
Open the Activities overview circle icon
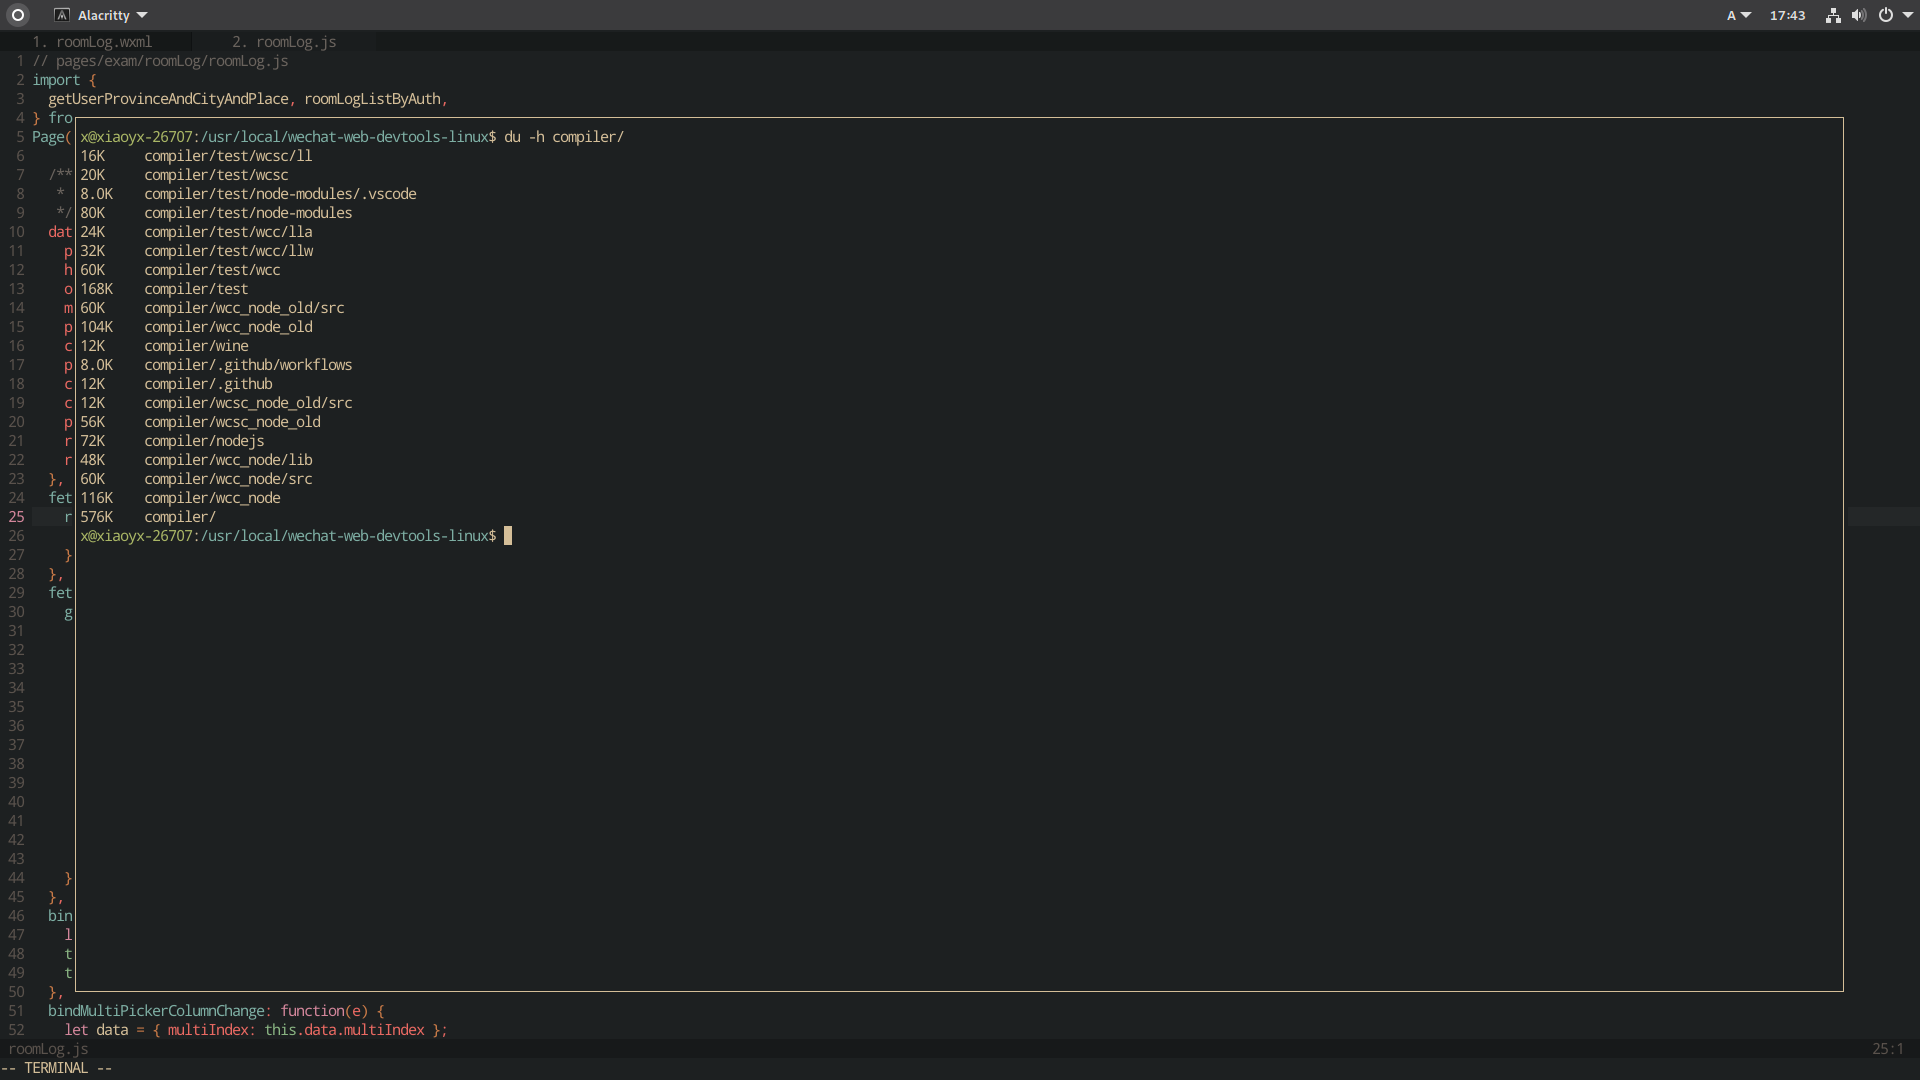(x=17, y=15)
